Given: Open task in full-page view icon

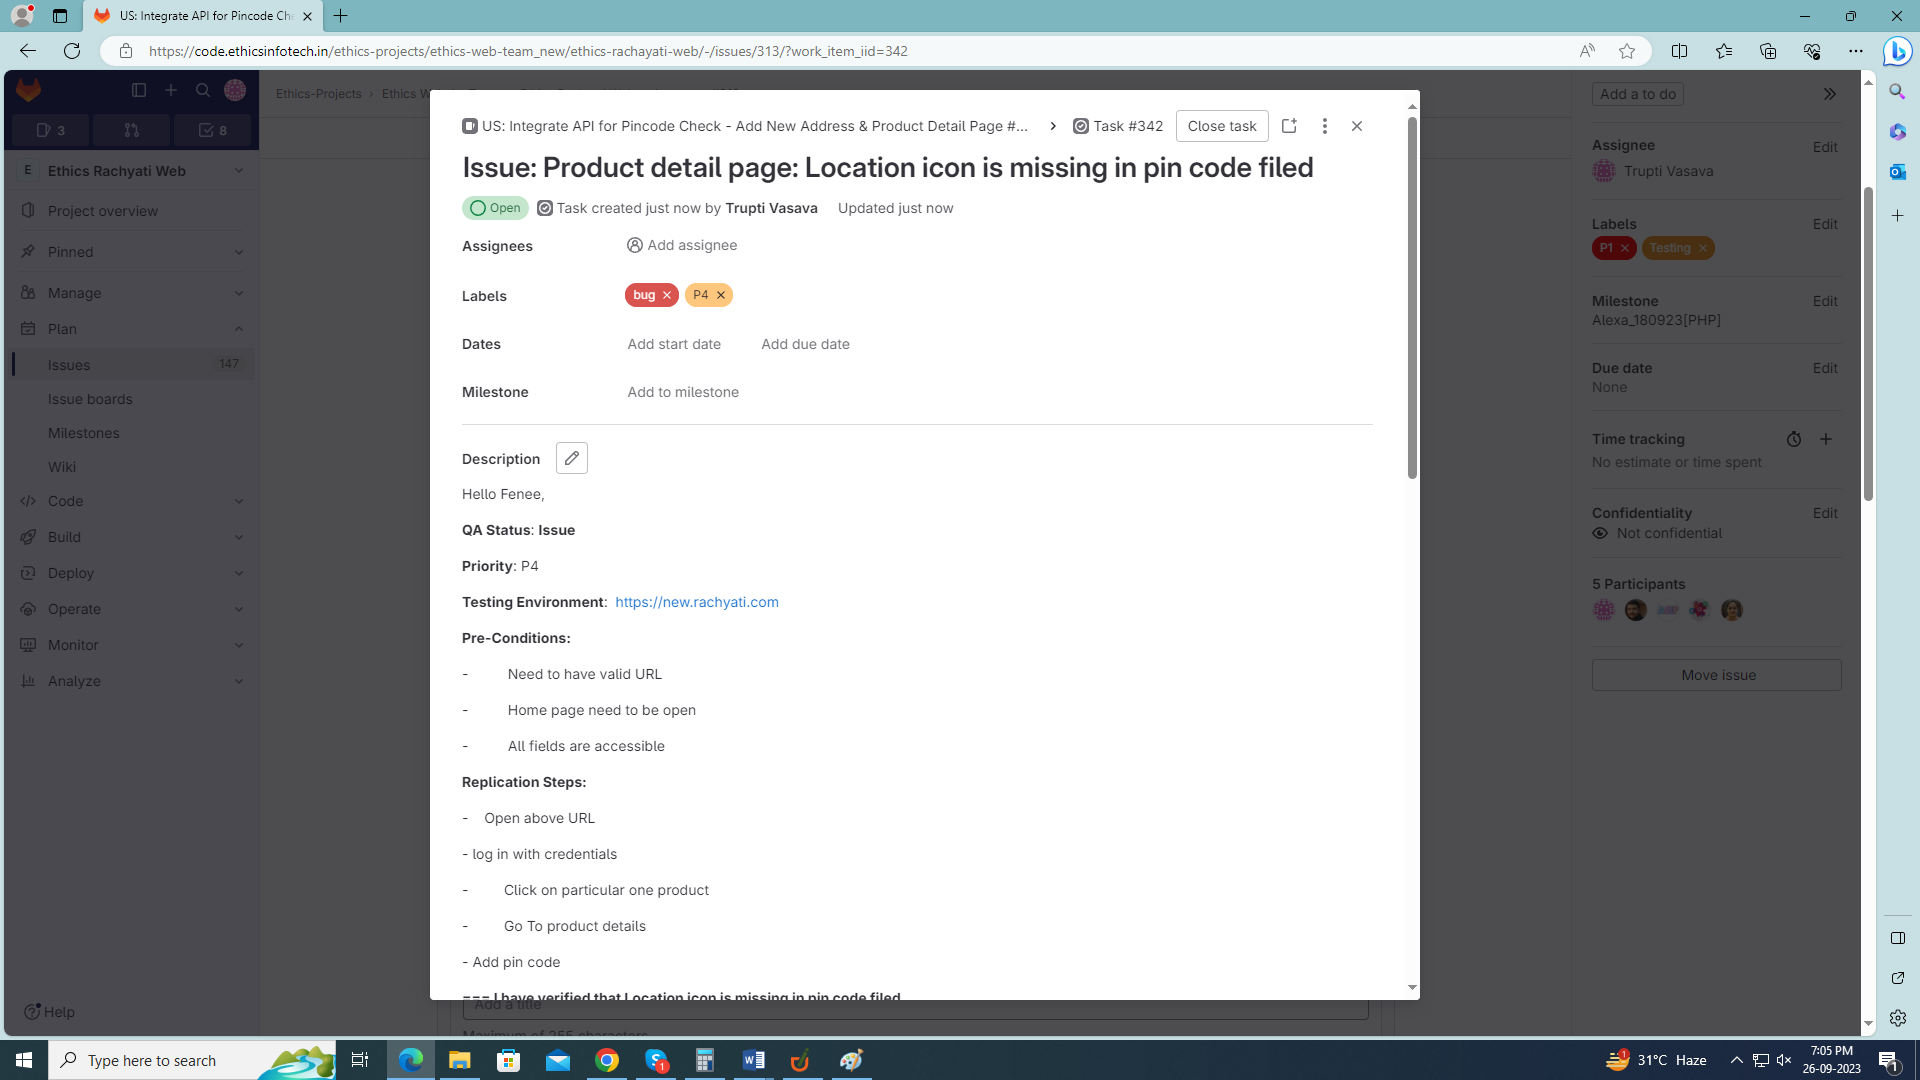Looking at the screenshot, I should (x=1289, y=126).
